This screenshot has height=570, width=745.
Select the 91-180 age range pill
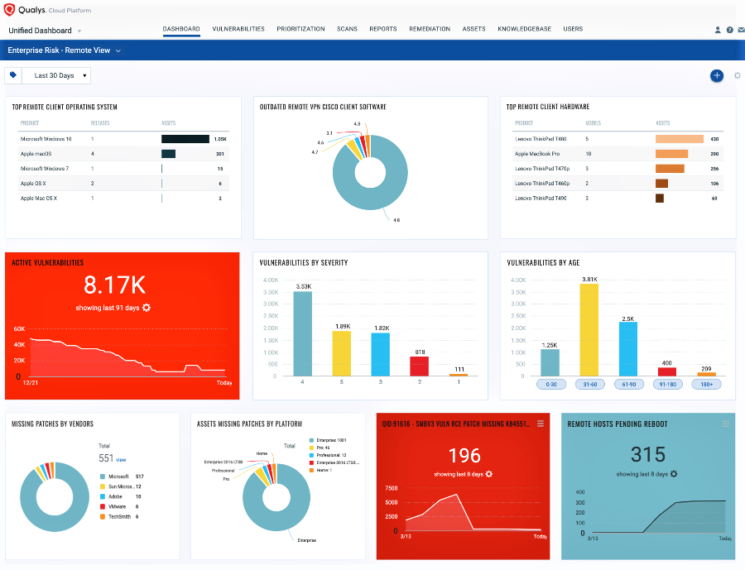[x=668, y=384]
